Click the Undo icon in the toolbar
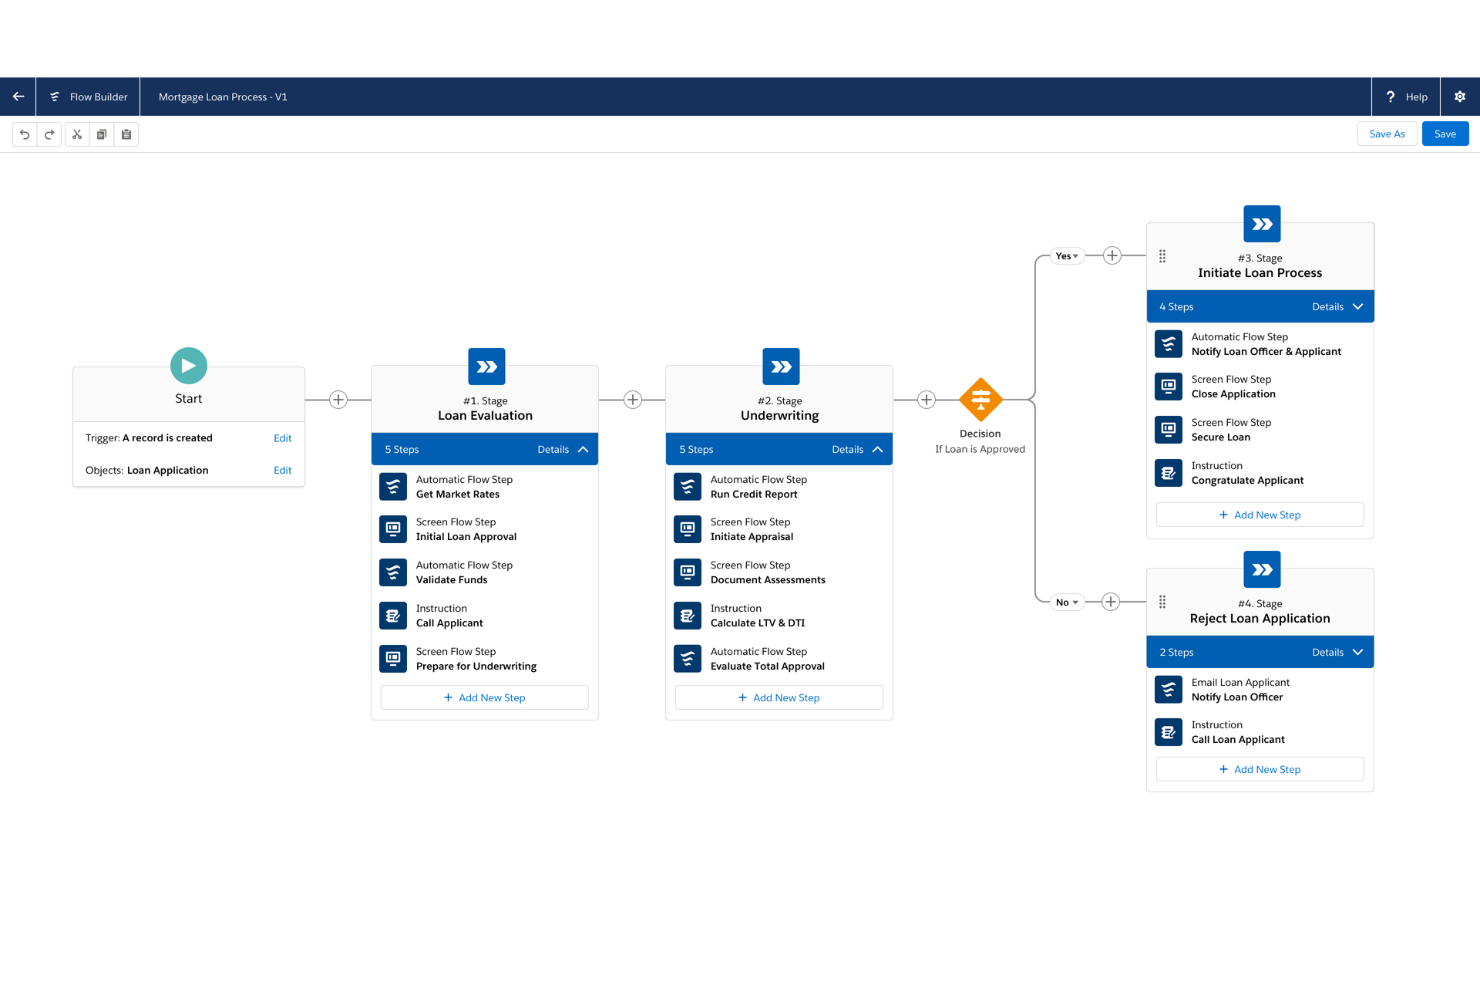The image size is (1480, 987). pyautogui.click(x=25, y=133)
